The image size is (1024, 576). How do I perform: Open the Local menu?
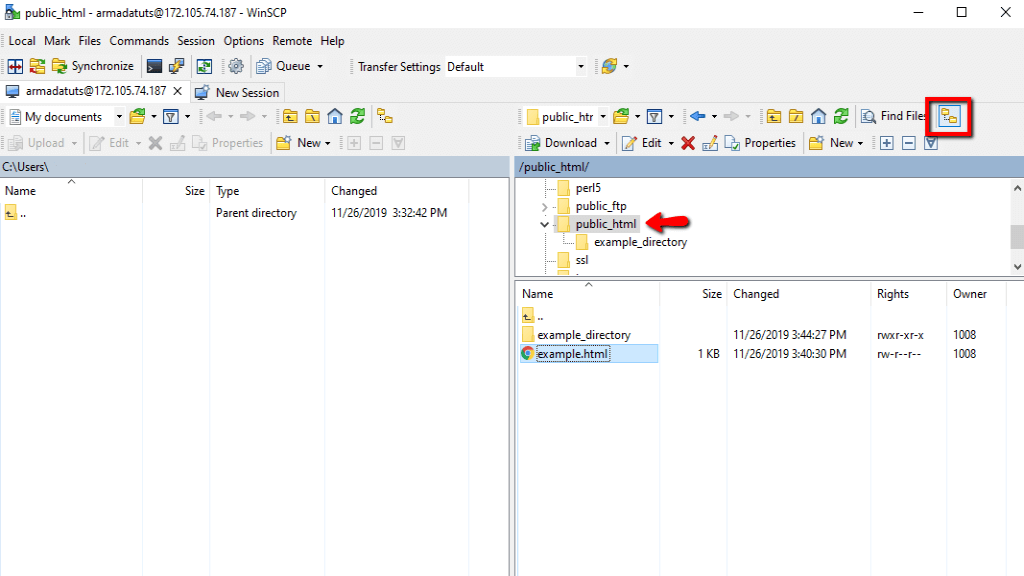pyautogui.click(x=22, y=40)
